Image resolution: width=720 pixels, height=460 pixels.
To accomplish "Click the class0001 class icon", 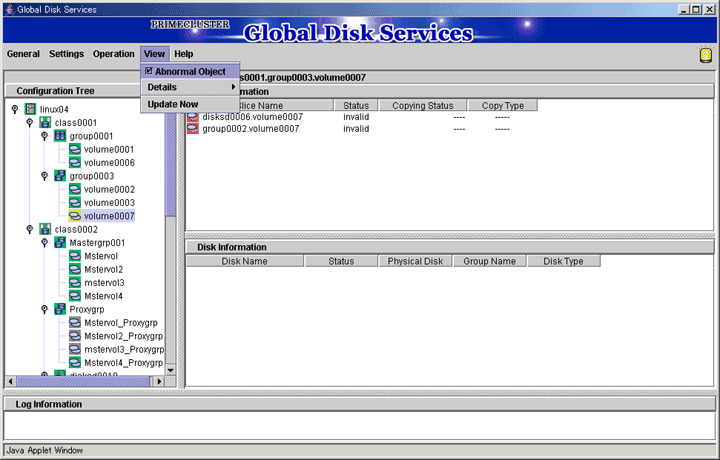I will click(x=45, y=123).
